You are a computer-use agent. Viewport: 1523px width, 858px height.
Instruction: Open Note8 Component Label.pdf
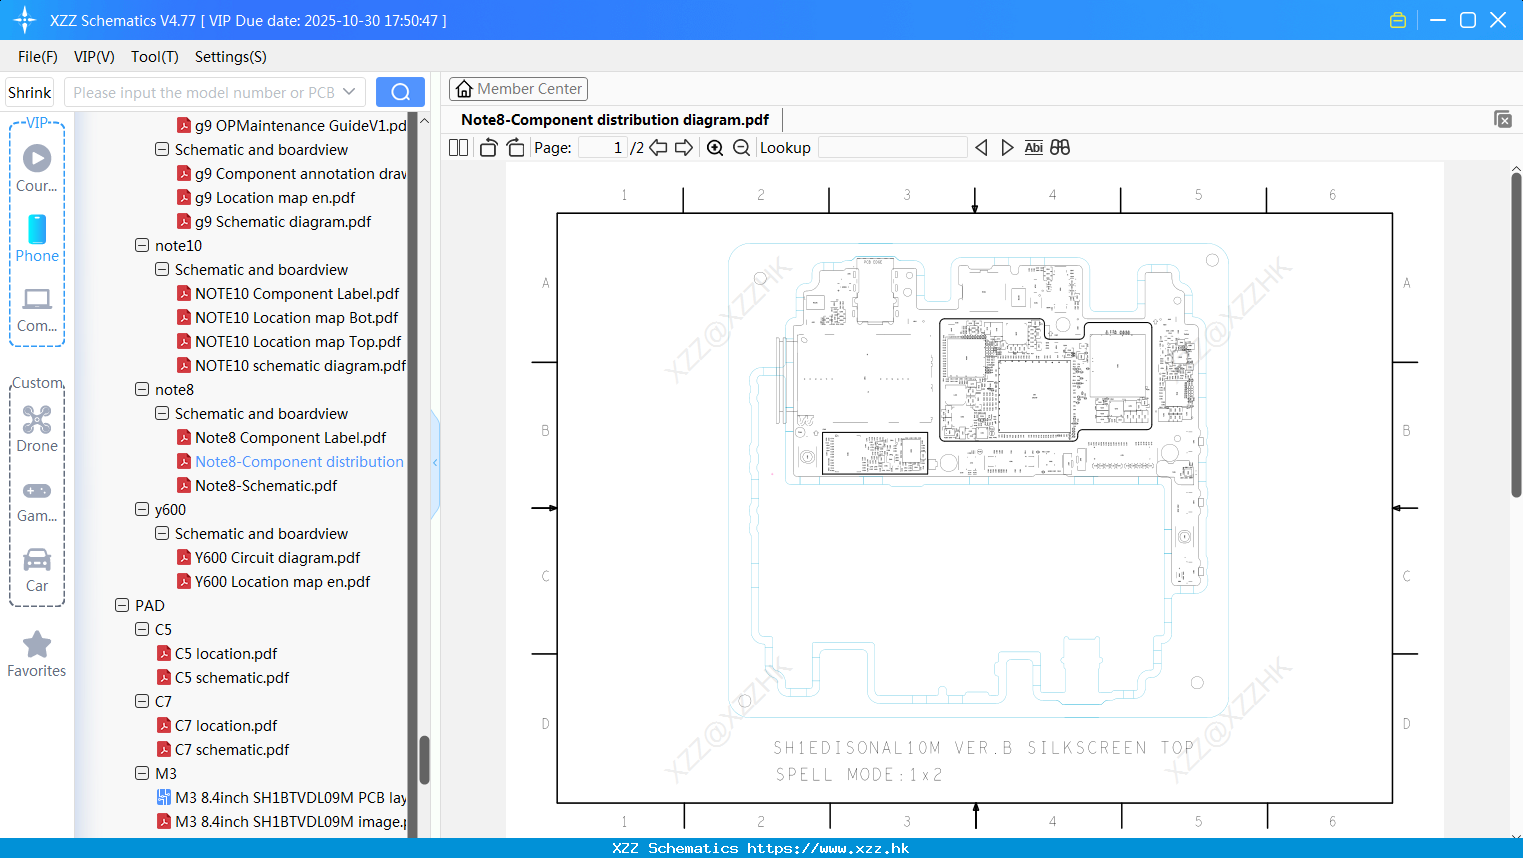(x=290, y=437)
